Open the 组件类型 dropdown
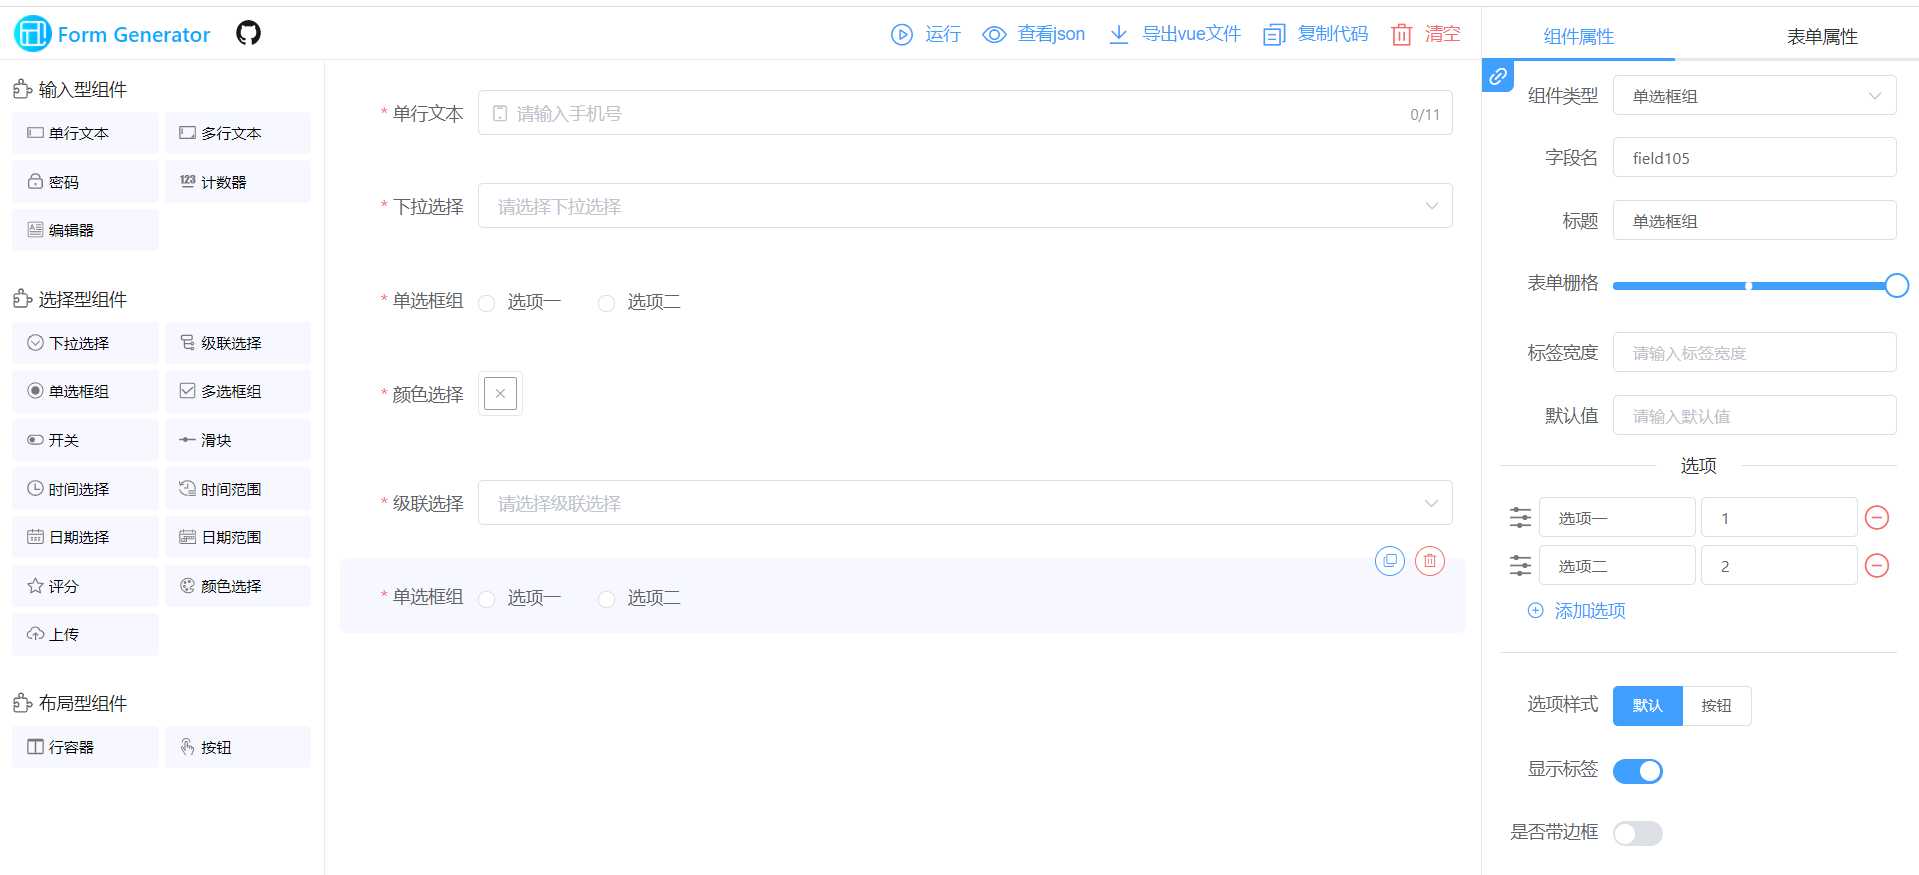The width and height of the screenshot is (1919, 875). (1754, 96)
